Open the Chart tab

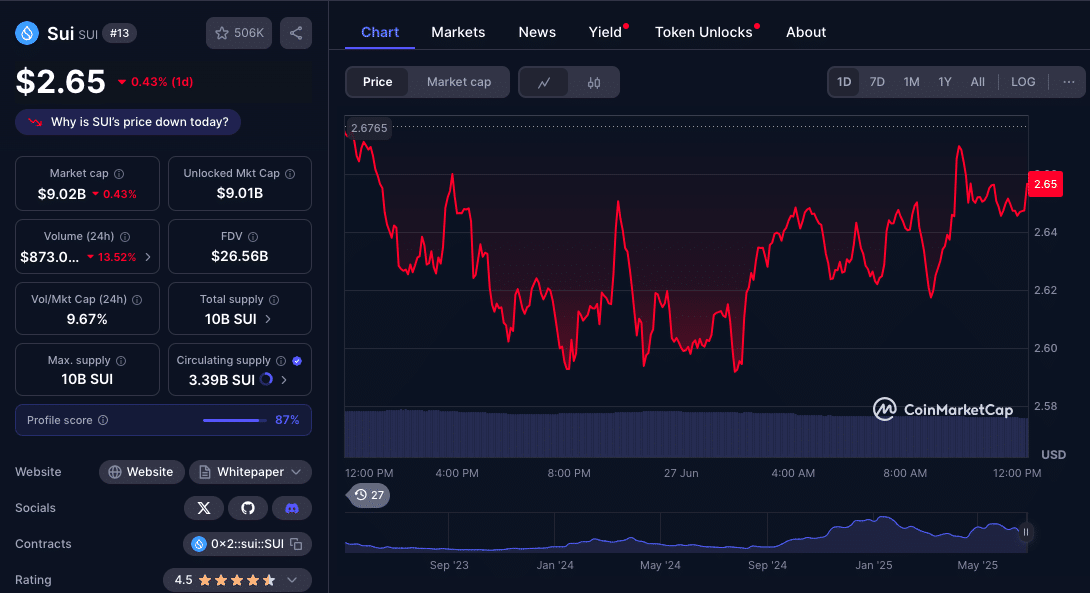click(x=380, y=32)
